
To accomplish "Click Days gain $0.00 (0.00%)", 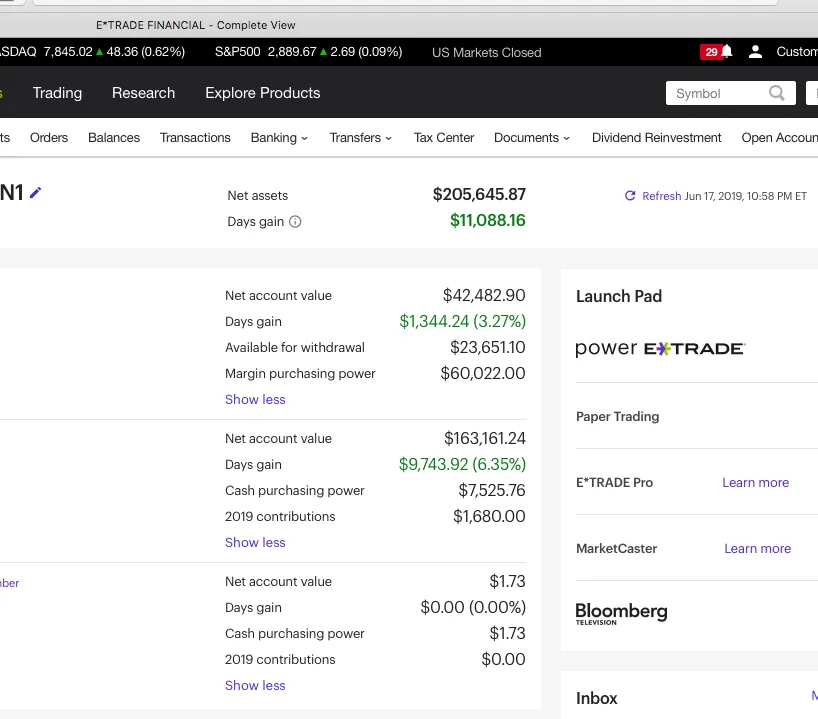I will [473, 607].
